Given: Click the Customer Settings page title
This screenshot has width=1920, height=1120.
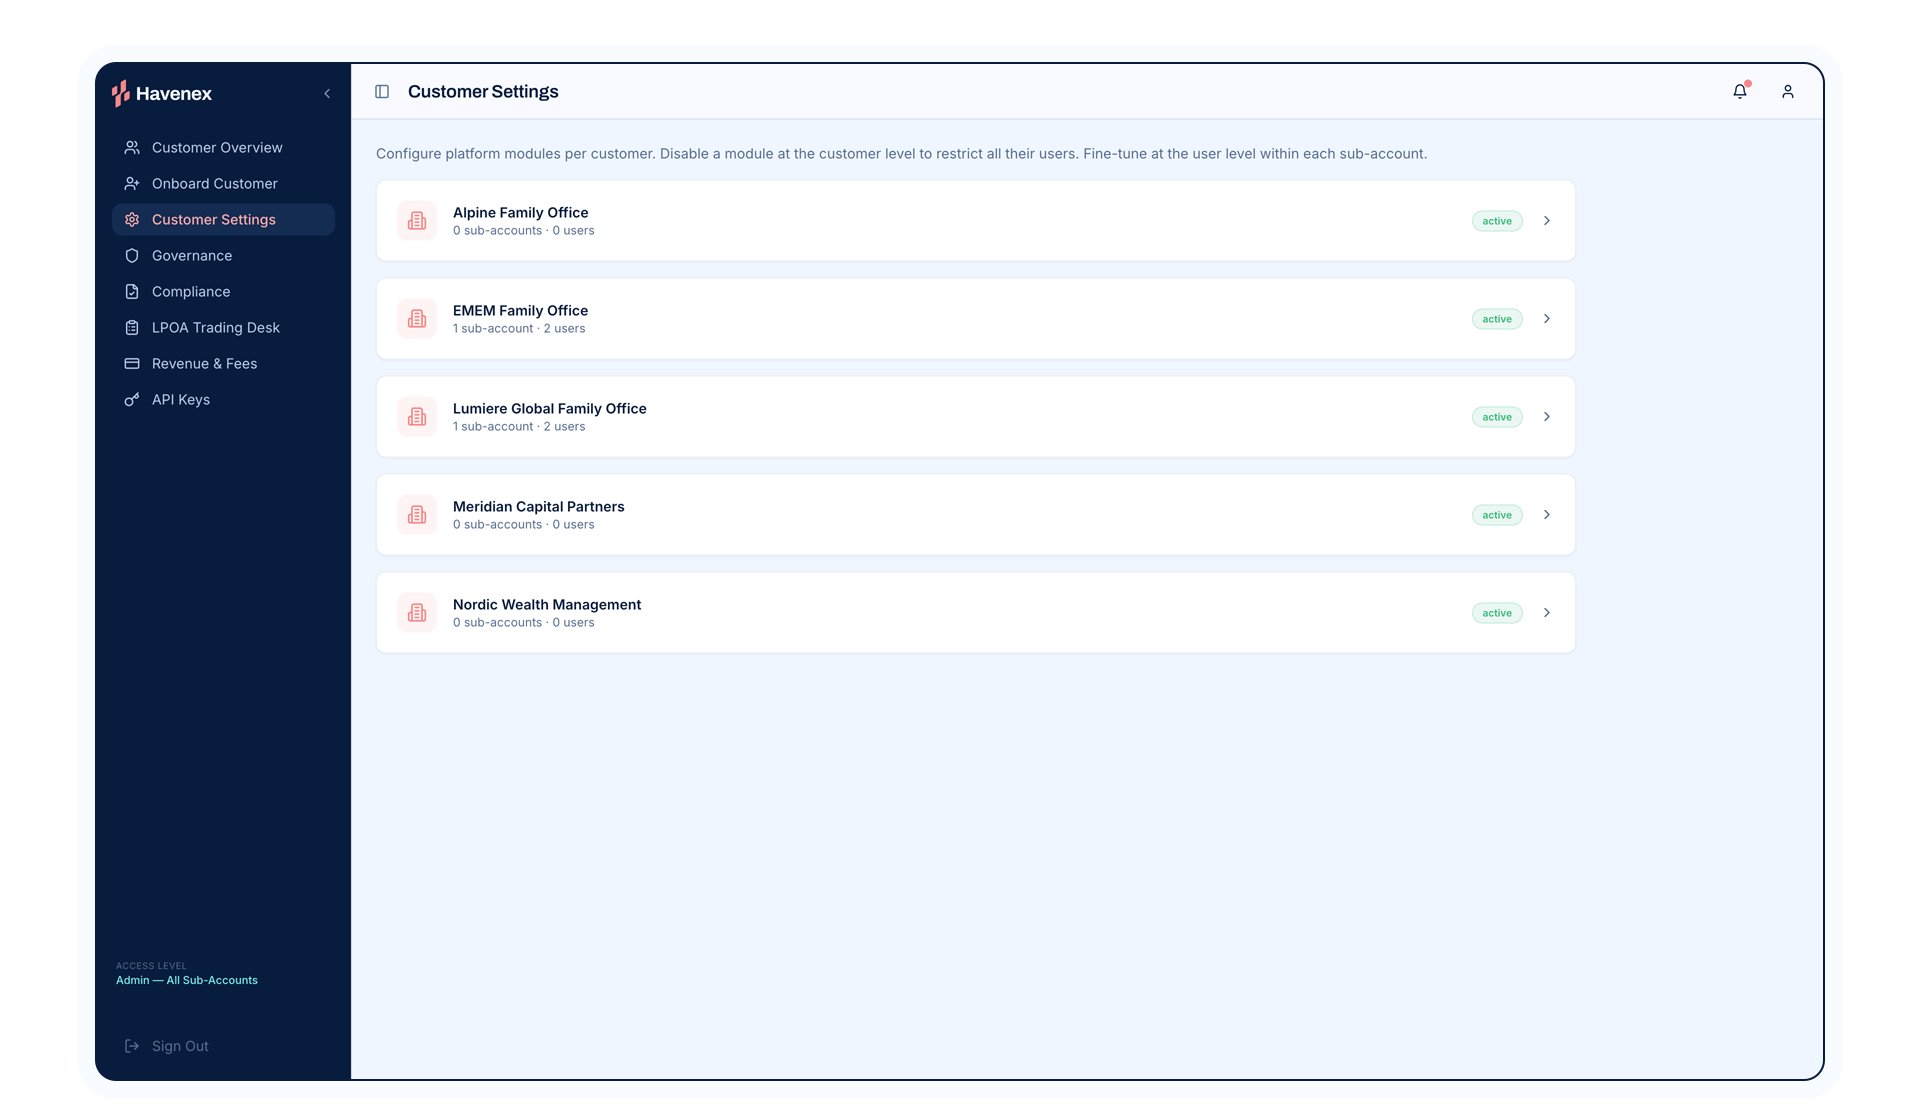Looking at the screenshot, I should click(483, 92).
